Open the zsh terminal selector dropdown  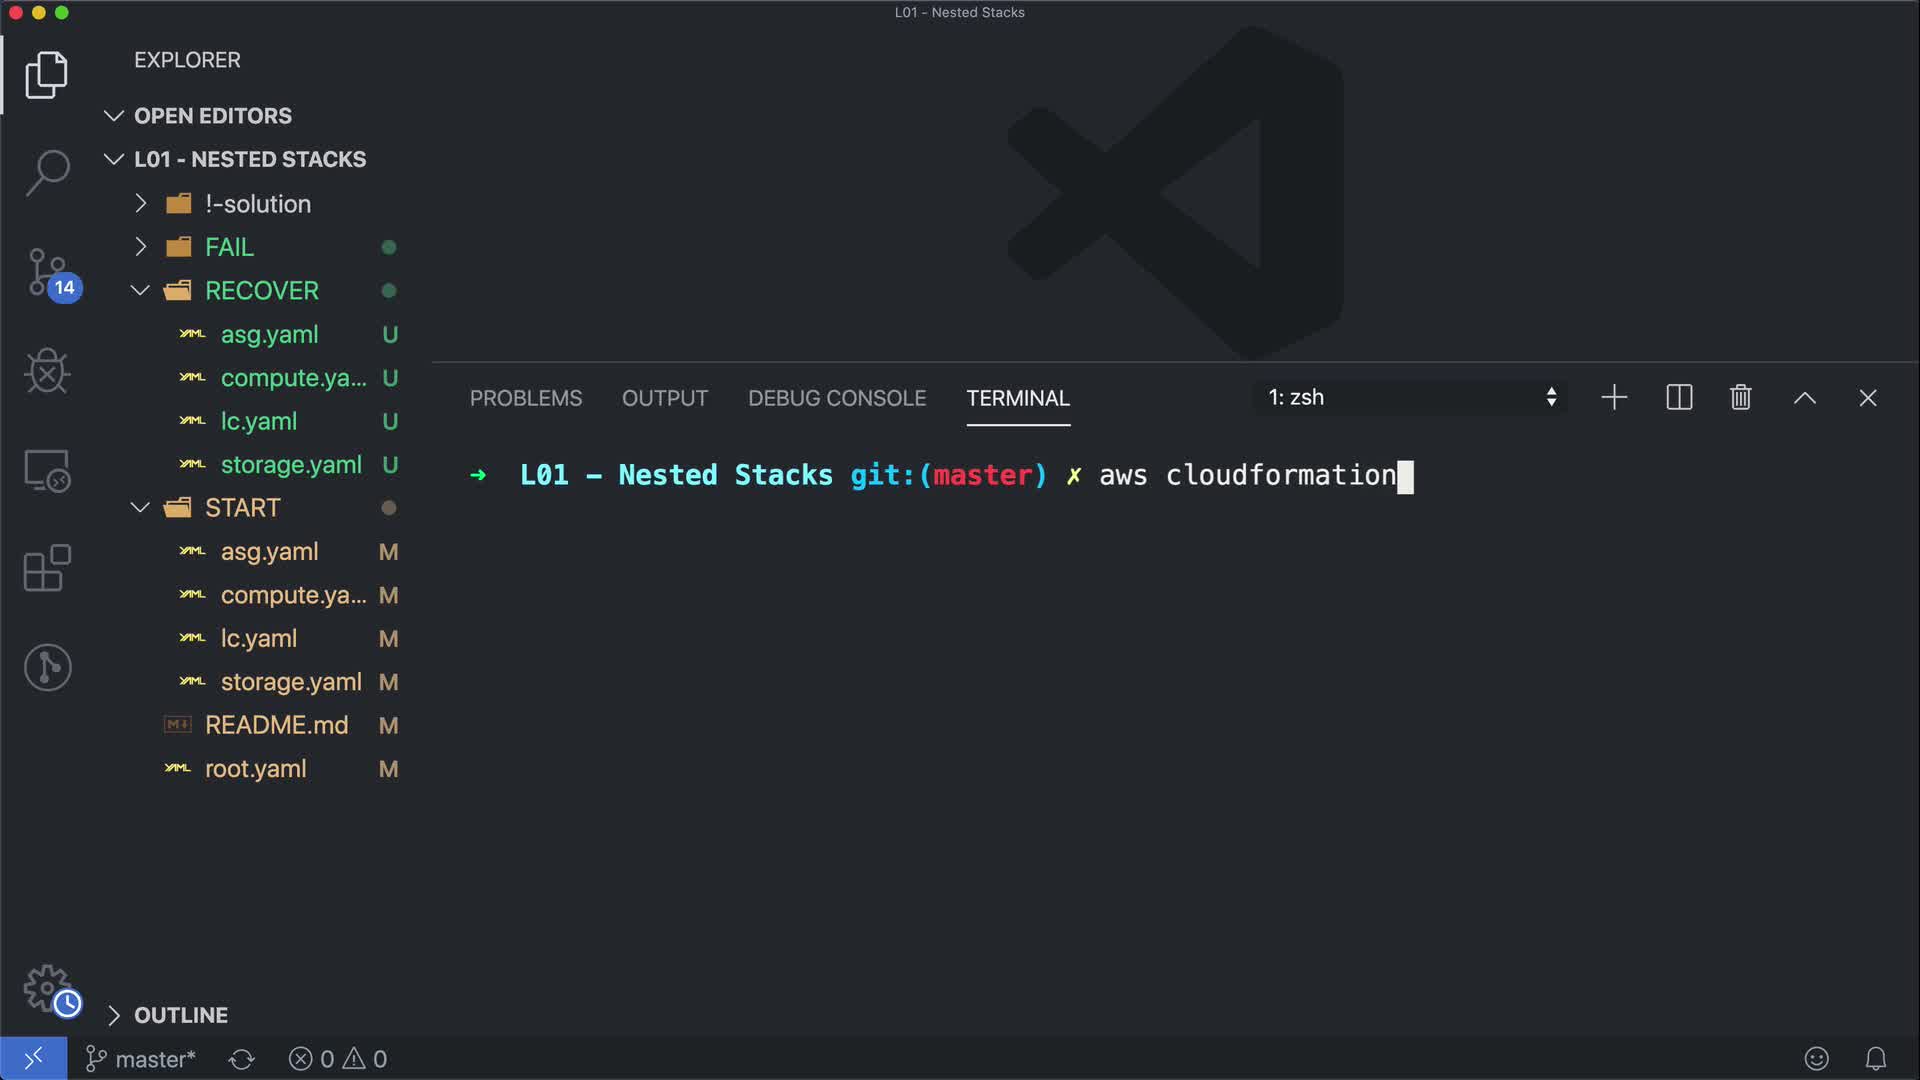[x=1410, y=398]
